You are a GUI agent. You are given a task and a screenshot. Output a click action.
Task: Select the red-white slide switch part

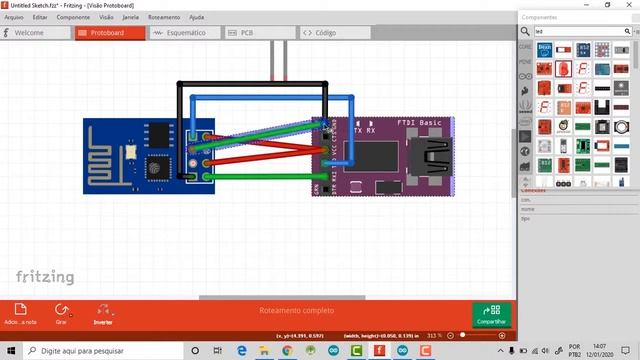point(563,50)
